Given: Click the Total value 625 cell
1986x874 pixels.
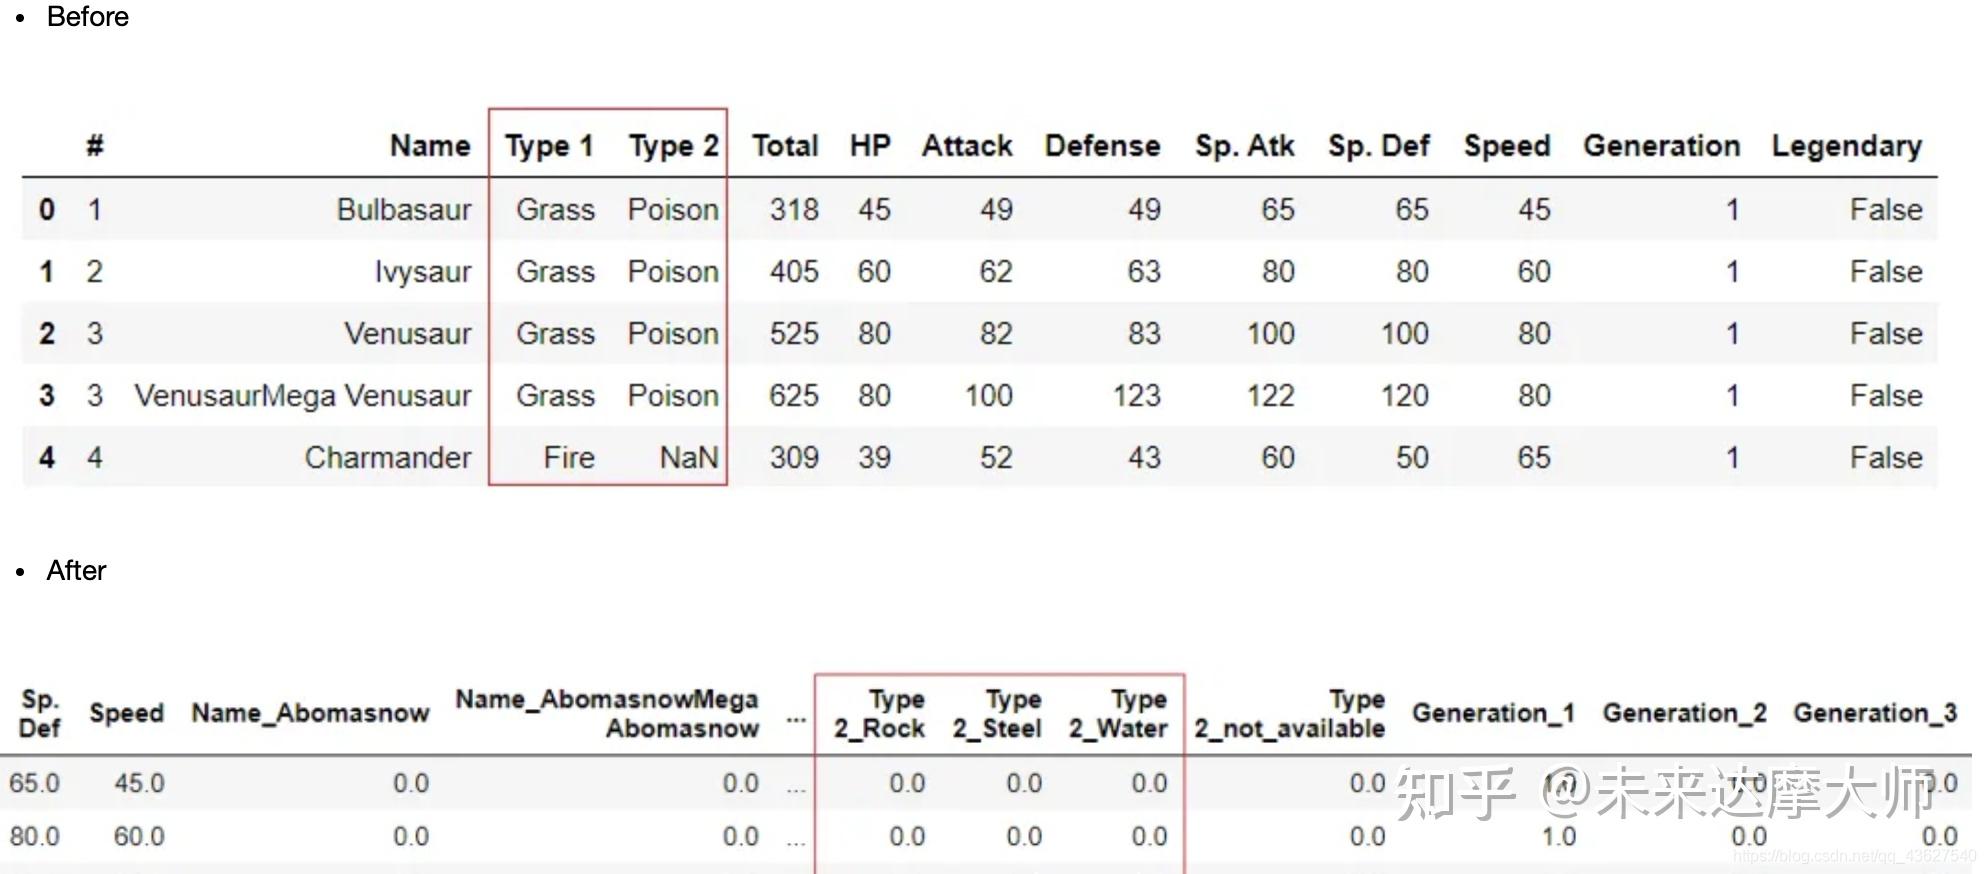Looking at the screenshot, I should point(793,396).
